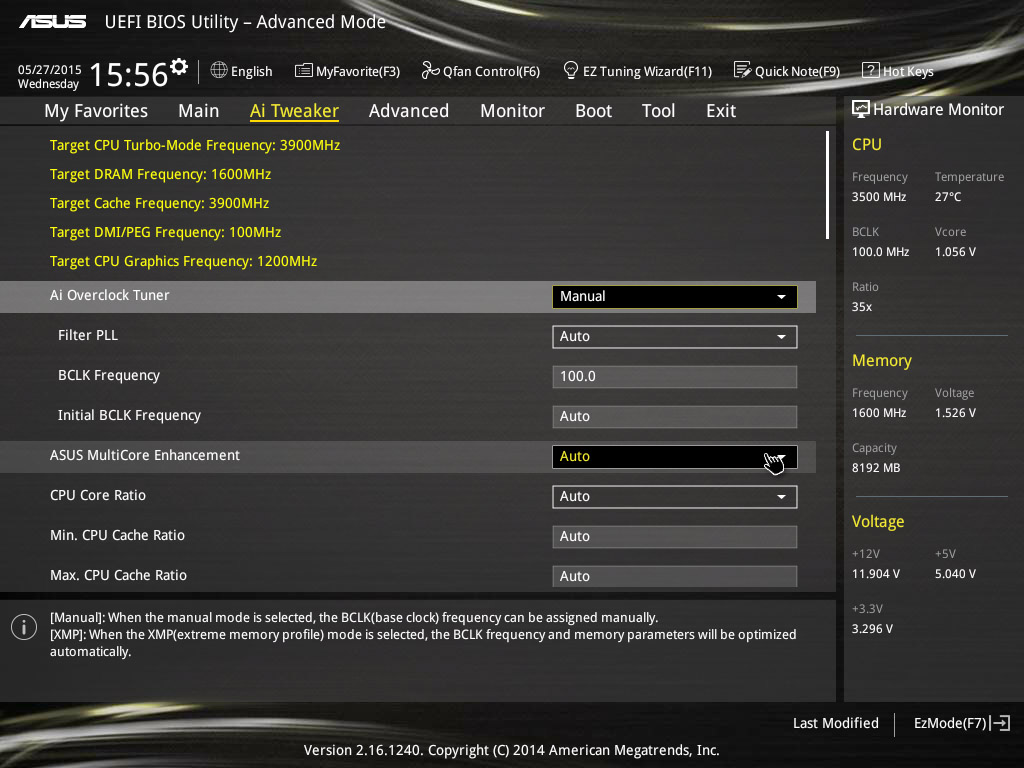The height and width of the screenshot is (768, 1024).
Task: Select Target Cache Frequency: 3900MHz line
Action: point(159,203)
